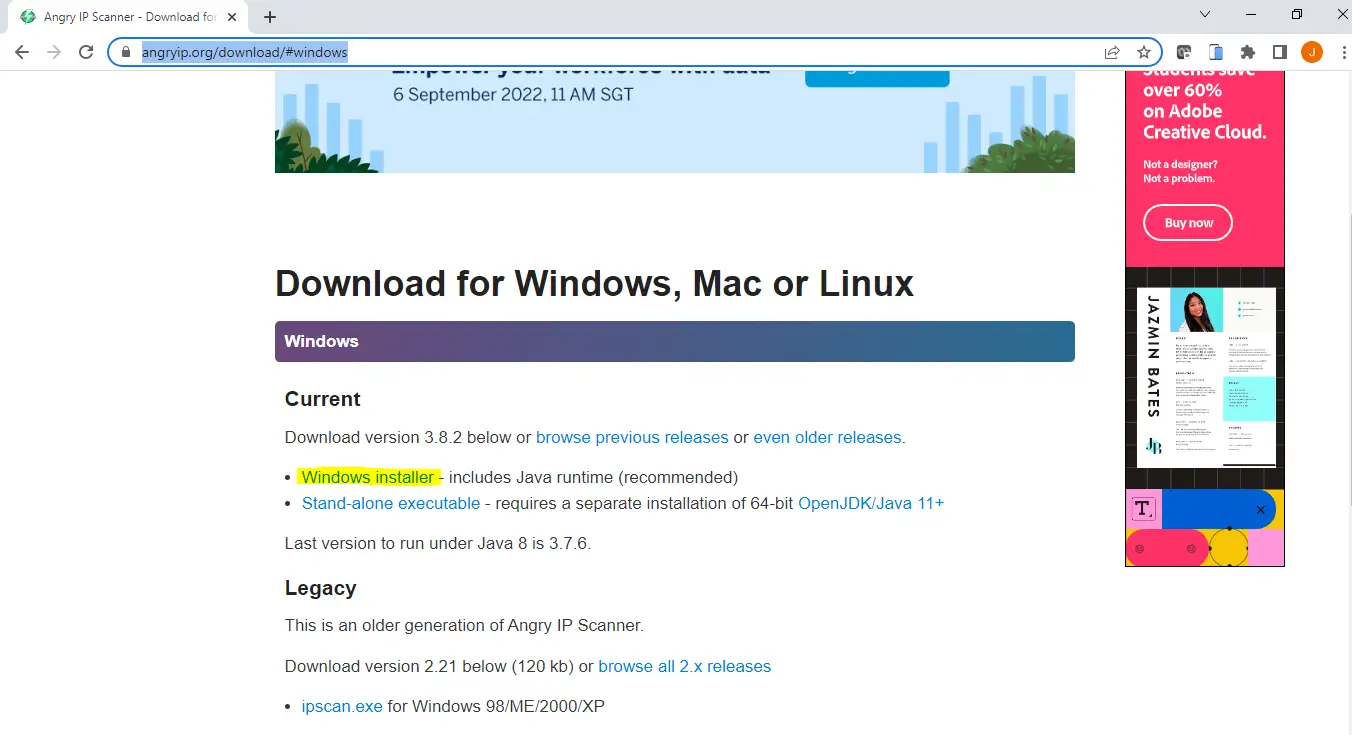The width and height of the screenshot is (1352, 735).
Task: Open browse previous releases link
Action: (x=632, y=437)
